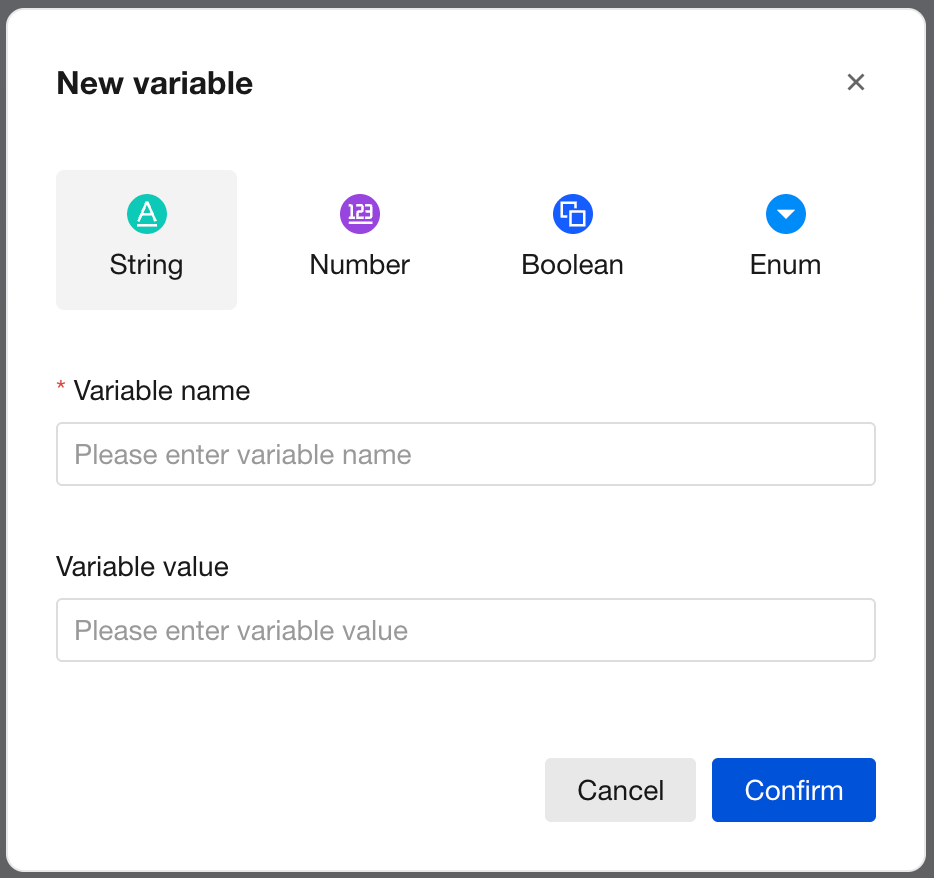Click the teal String type icon
This screenshot has height=878, width=934.
click(x=147, y=214)
